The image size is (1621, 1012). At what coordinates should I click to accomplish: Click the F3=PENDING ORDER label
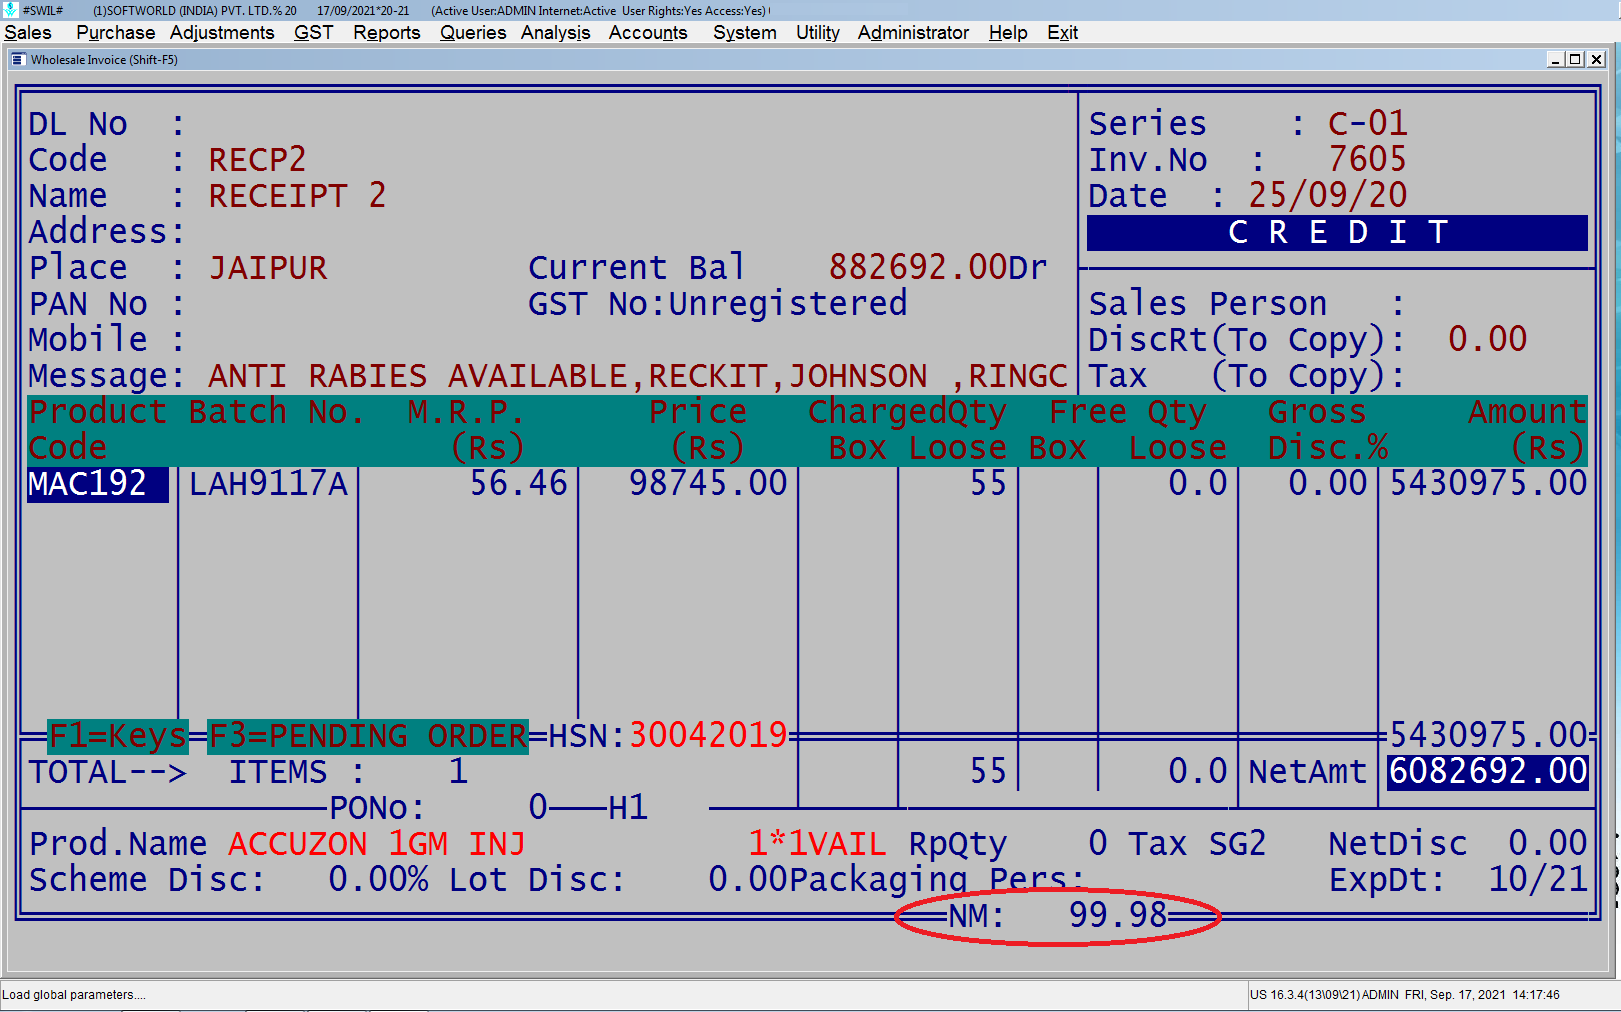tap(368, 736)
